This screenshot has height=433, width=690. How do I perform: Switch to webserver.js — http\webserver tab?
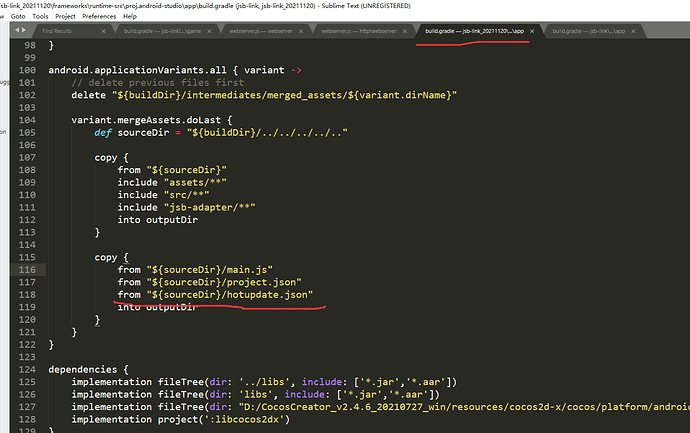tap(359, 31)
